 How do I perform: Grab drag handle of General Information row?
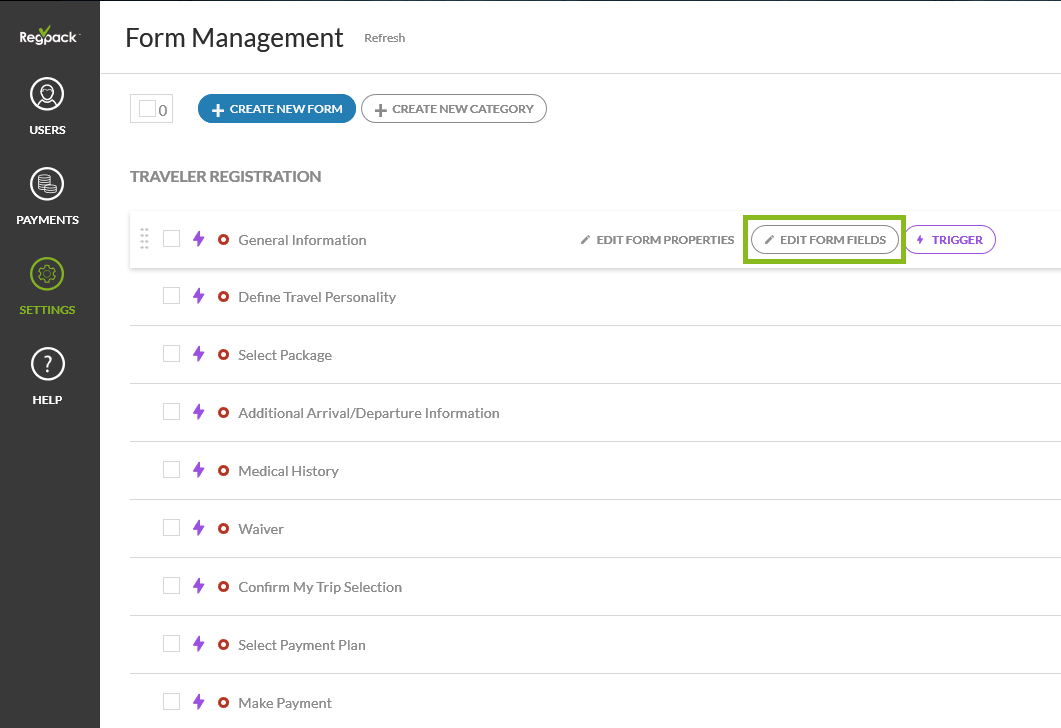point(144,239)
